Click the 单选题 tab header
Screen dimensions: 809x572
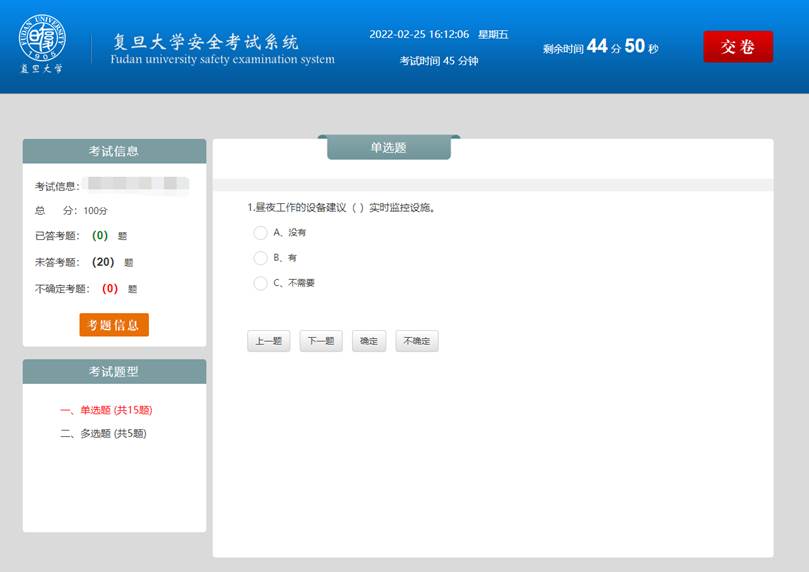tap(389, 148)
